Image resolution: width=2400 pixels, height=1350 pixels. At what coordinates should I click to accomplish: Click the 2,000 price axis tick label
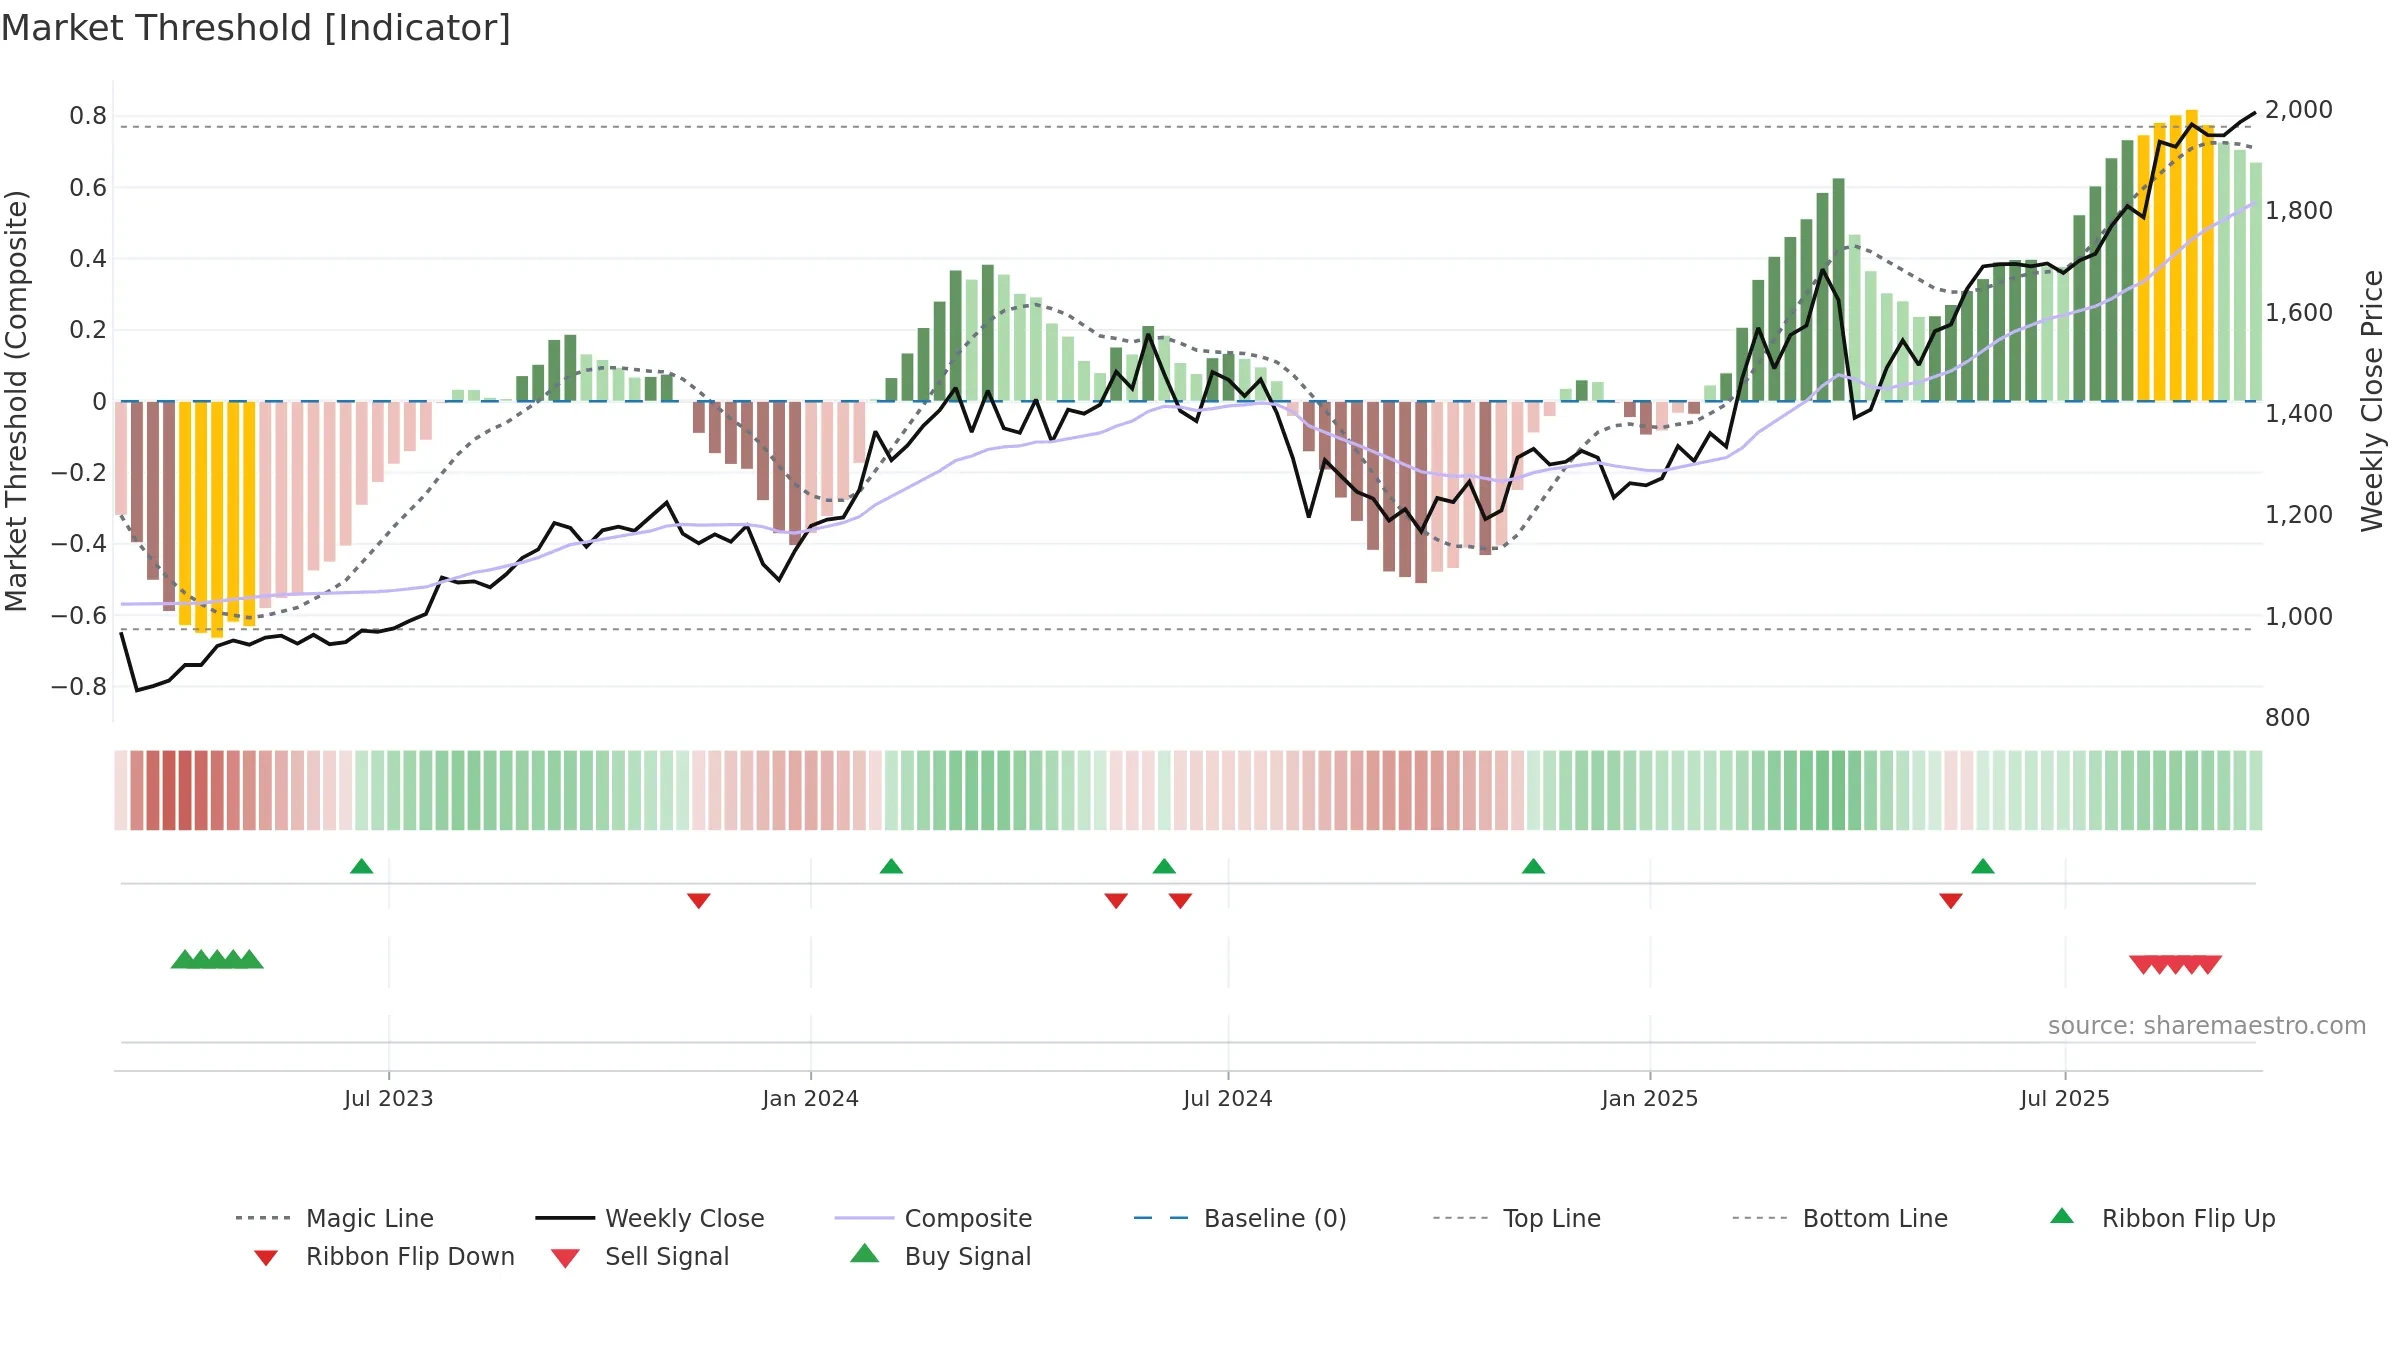tap(2299, 110)
